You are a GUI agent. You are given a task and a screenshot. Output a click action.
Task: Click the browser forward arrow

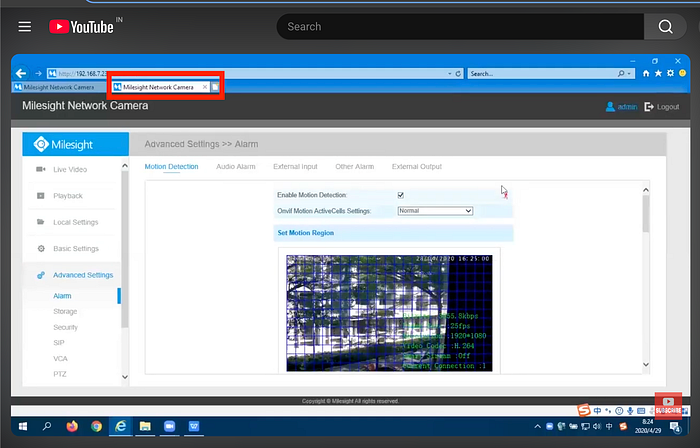click(38, 74)
